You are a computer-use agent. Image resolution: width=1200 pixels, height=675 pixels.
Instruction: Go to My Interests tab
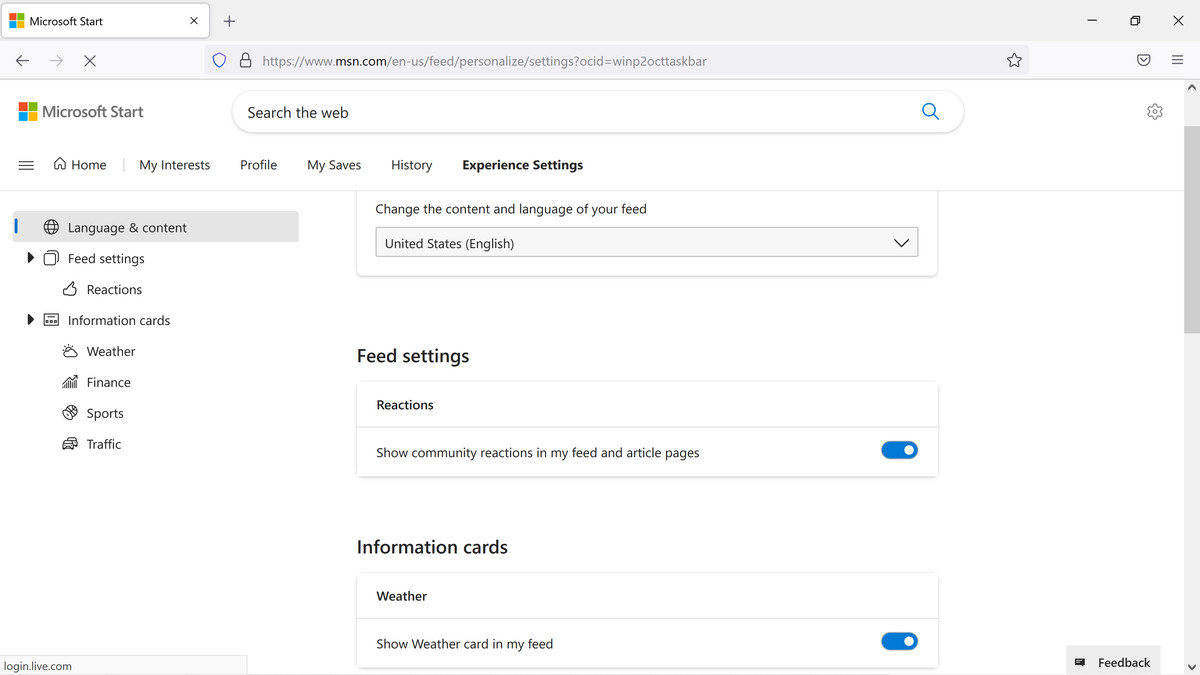[x=174, y=165]
